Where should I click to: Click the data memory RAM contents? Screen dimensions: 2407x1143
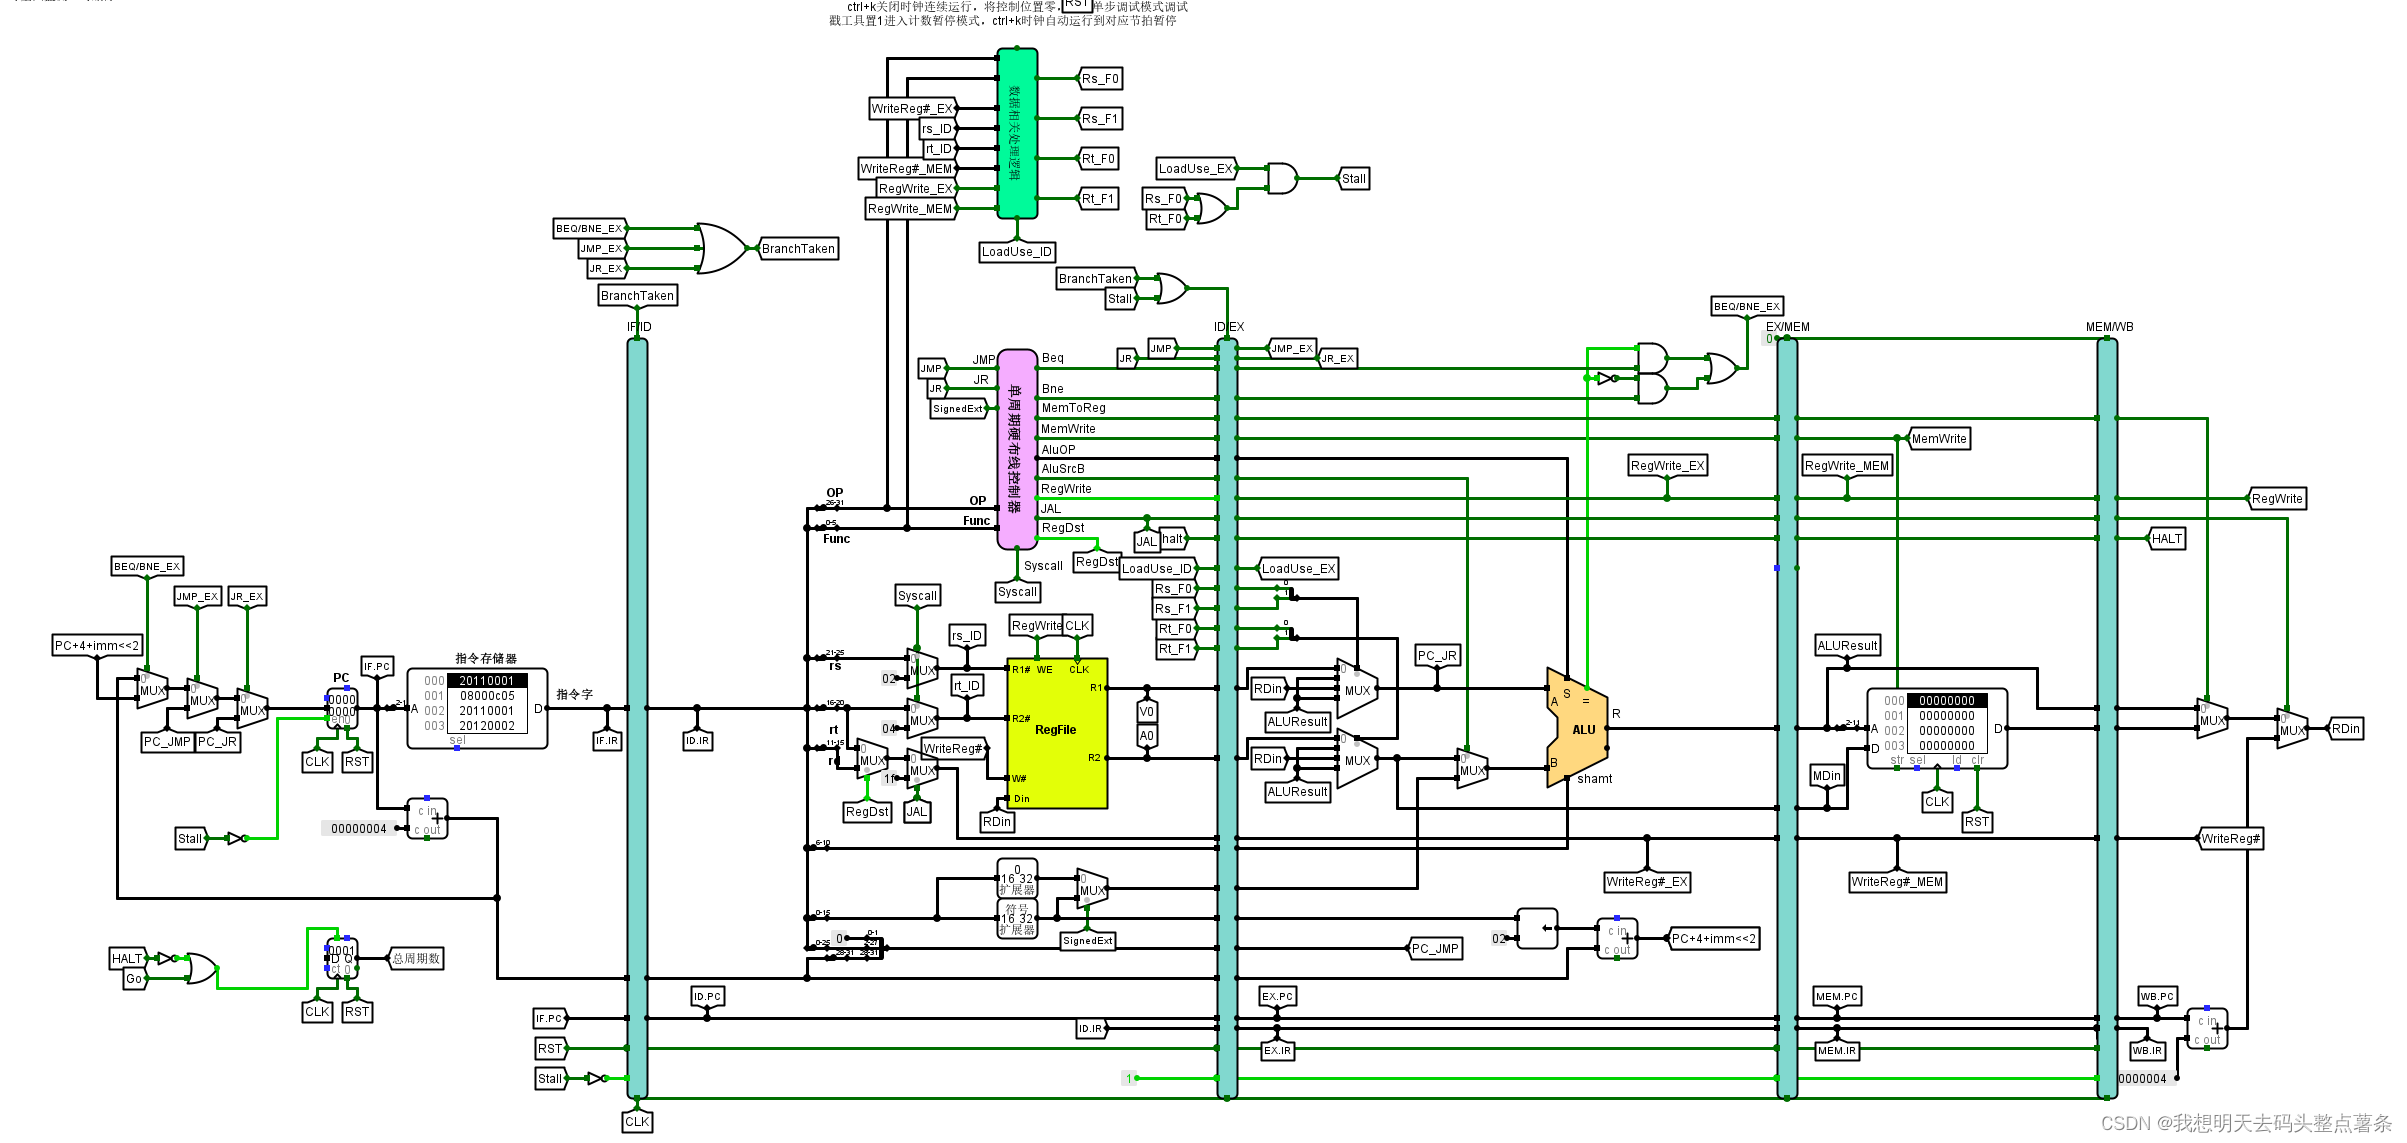[1945, 724]
